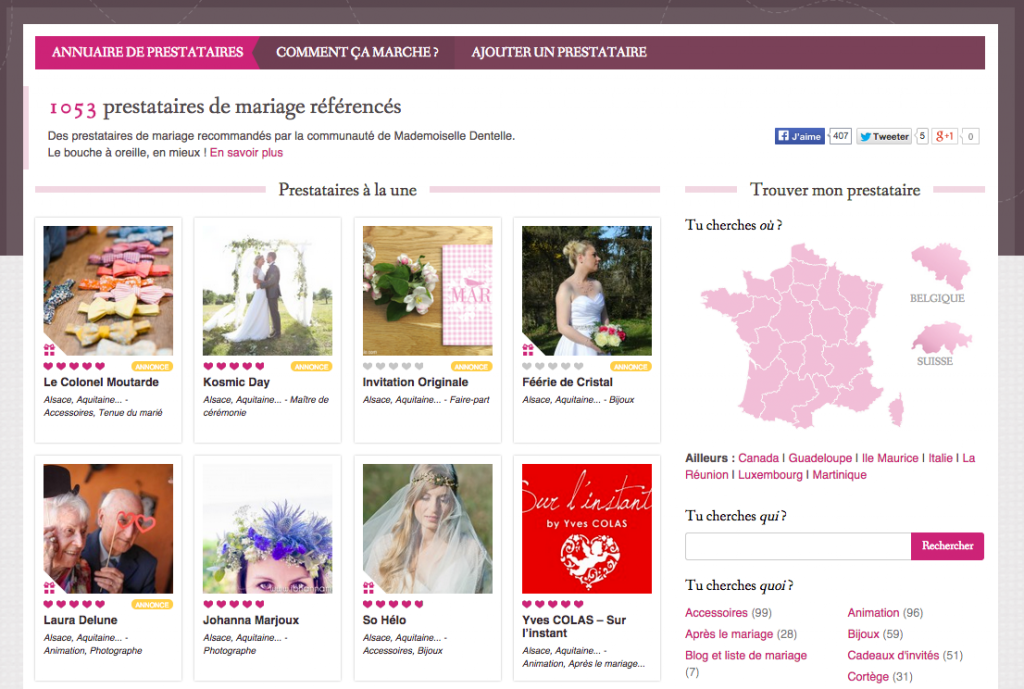Click the Facebook J'aime button
Image resolution: width=1024 pixels, height=689 pixels.
click(x=799, y=136)
